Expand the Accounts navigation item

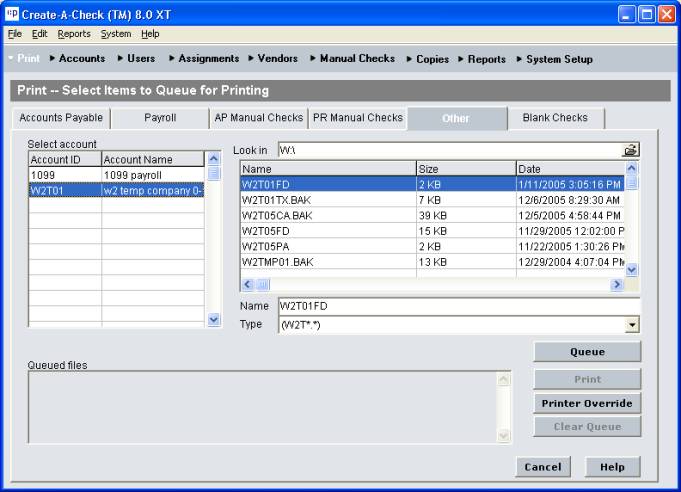pyautogui.click(x=77, y=58)
